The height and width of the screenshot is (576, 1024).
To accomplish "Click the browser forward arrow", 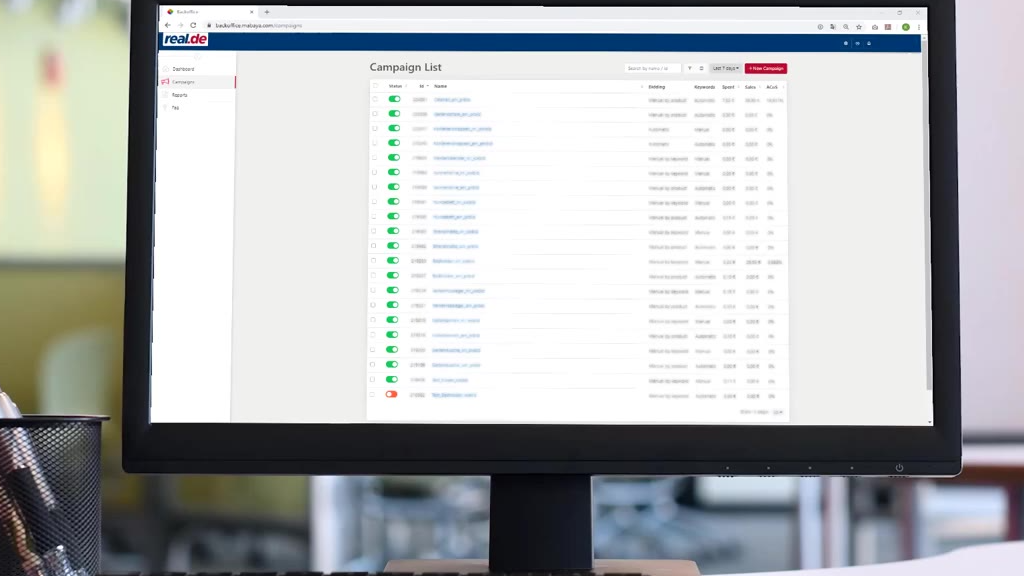I will (x=180, y=25).
